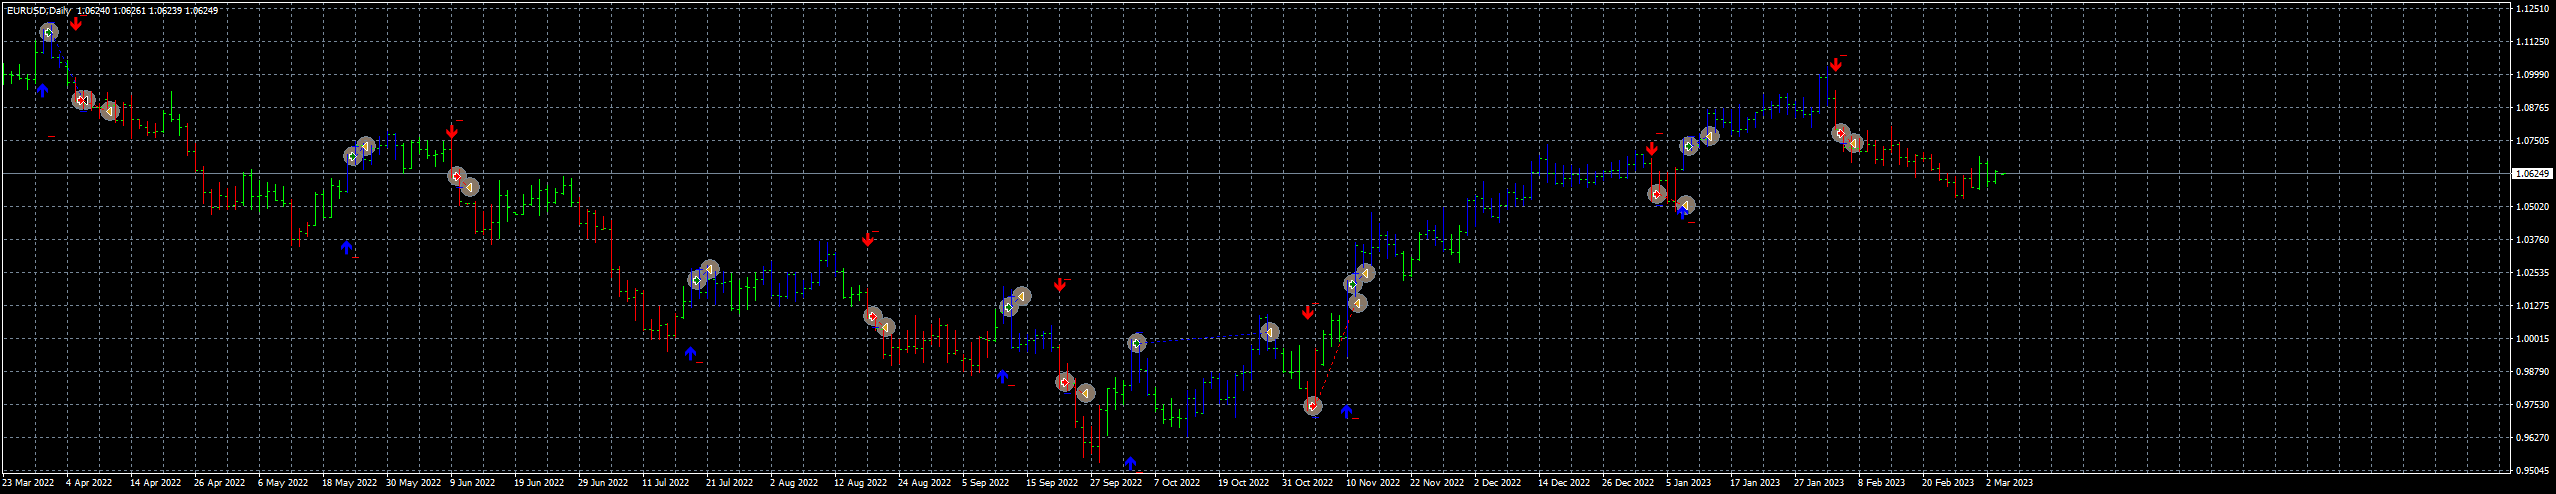The height and width of the screenshot is (494, 2556).
Task: Select the 9 Jun 2022 date label
Action: 472,483
